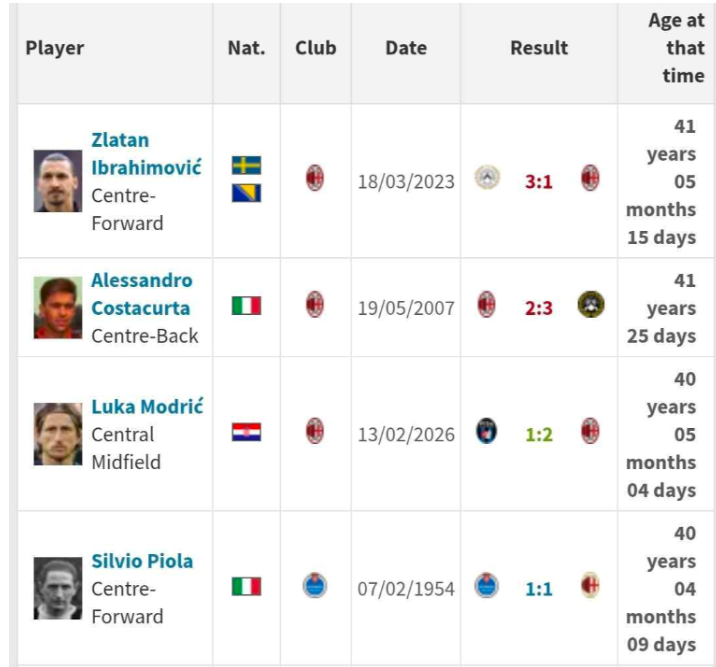Click Croatia flag in Luka Modrić row
The height and width of the screenshot is (667, 716).
(x=246, y=433)
